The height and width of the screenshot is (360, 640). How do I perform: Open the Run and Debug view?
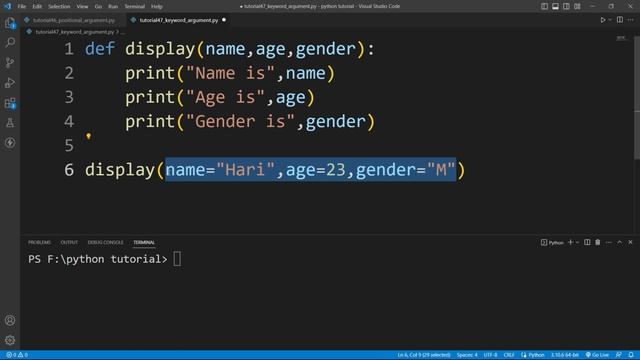point(10,82)
